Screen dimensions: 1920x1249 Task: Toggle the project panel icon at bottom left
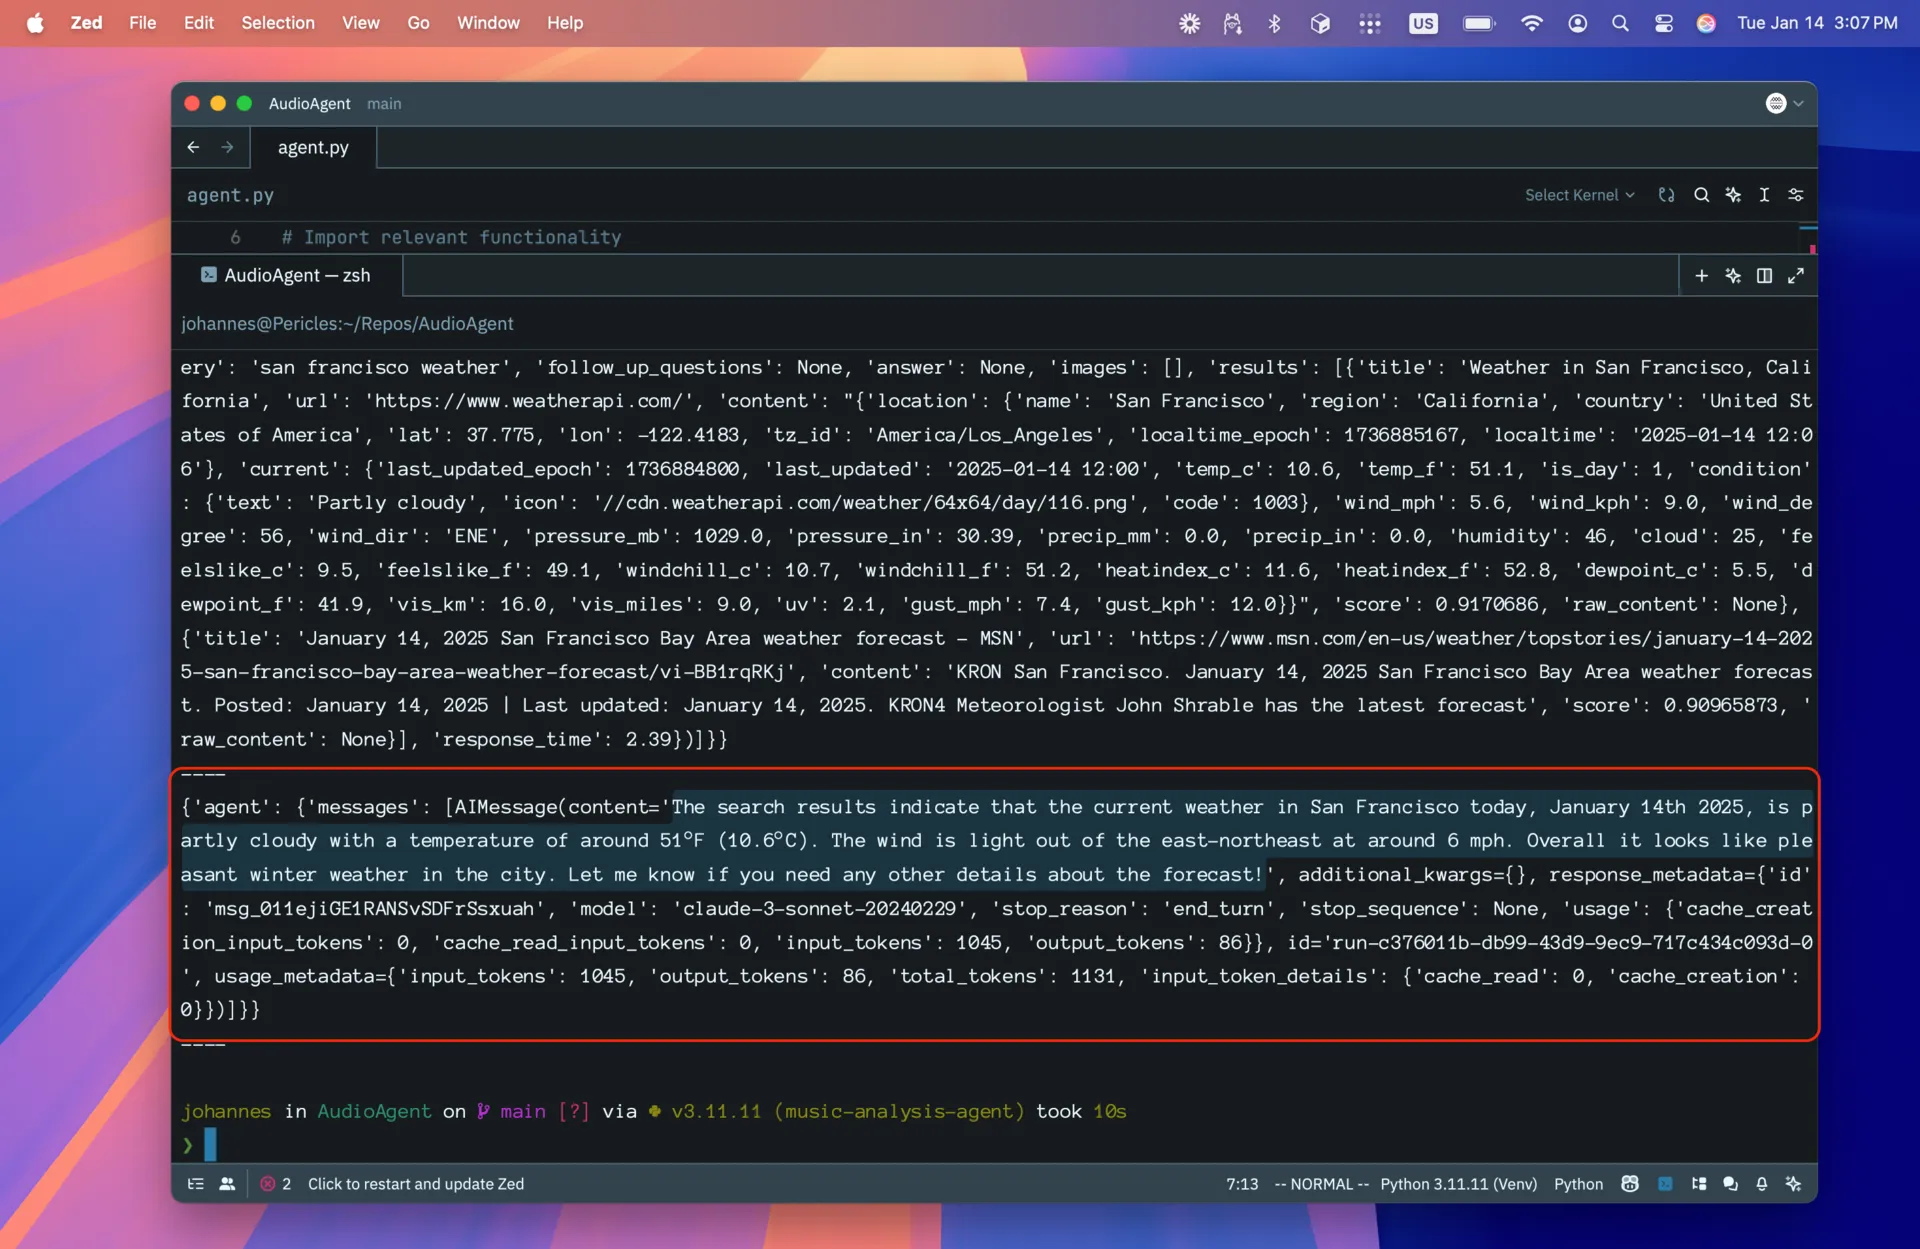coord(196,1184)
